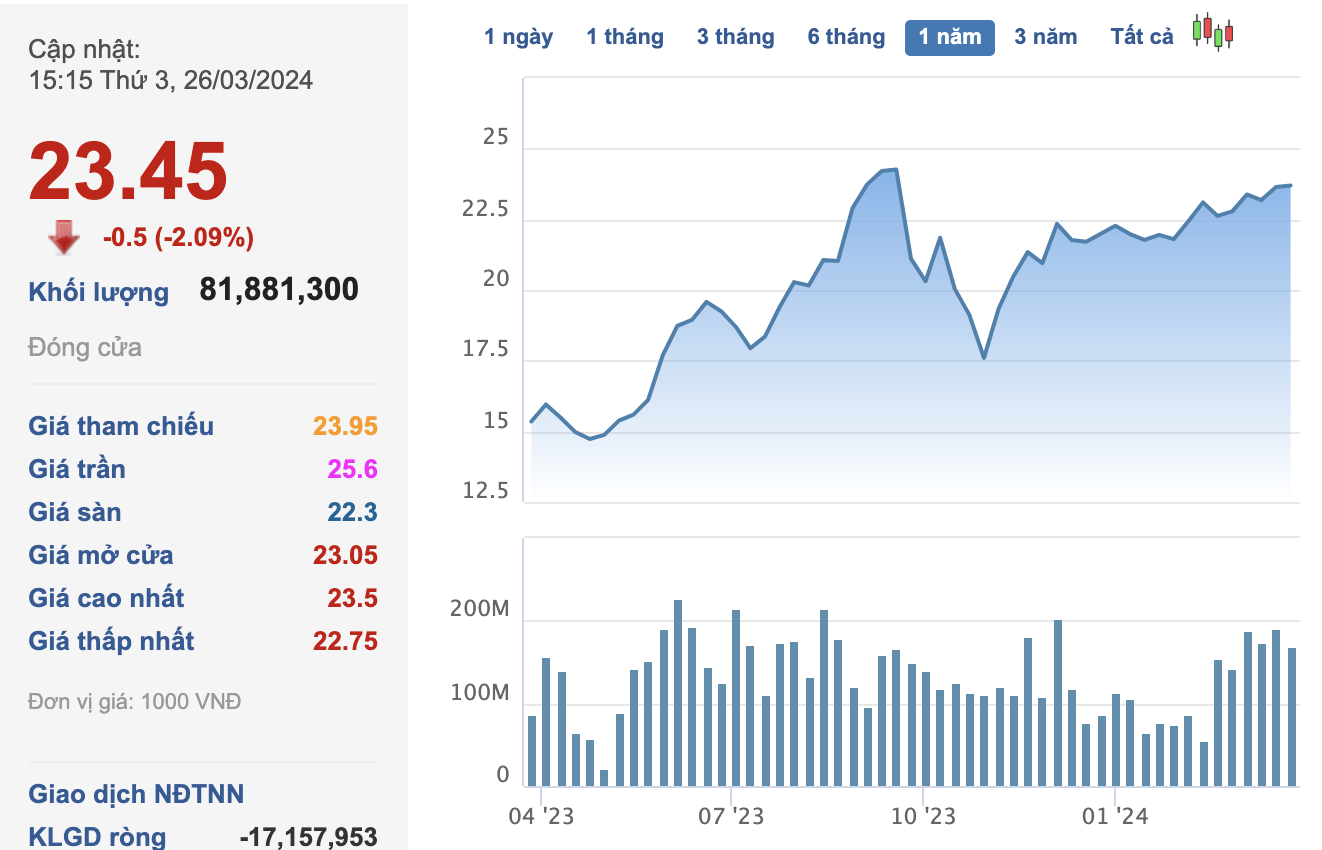Open the 'Tất cả' full history range
Image resolution: width=1322 pixels, height=850 pixels.
tap(1141, 37)
